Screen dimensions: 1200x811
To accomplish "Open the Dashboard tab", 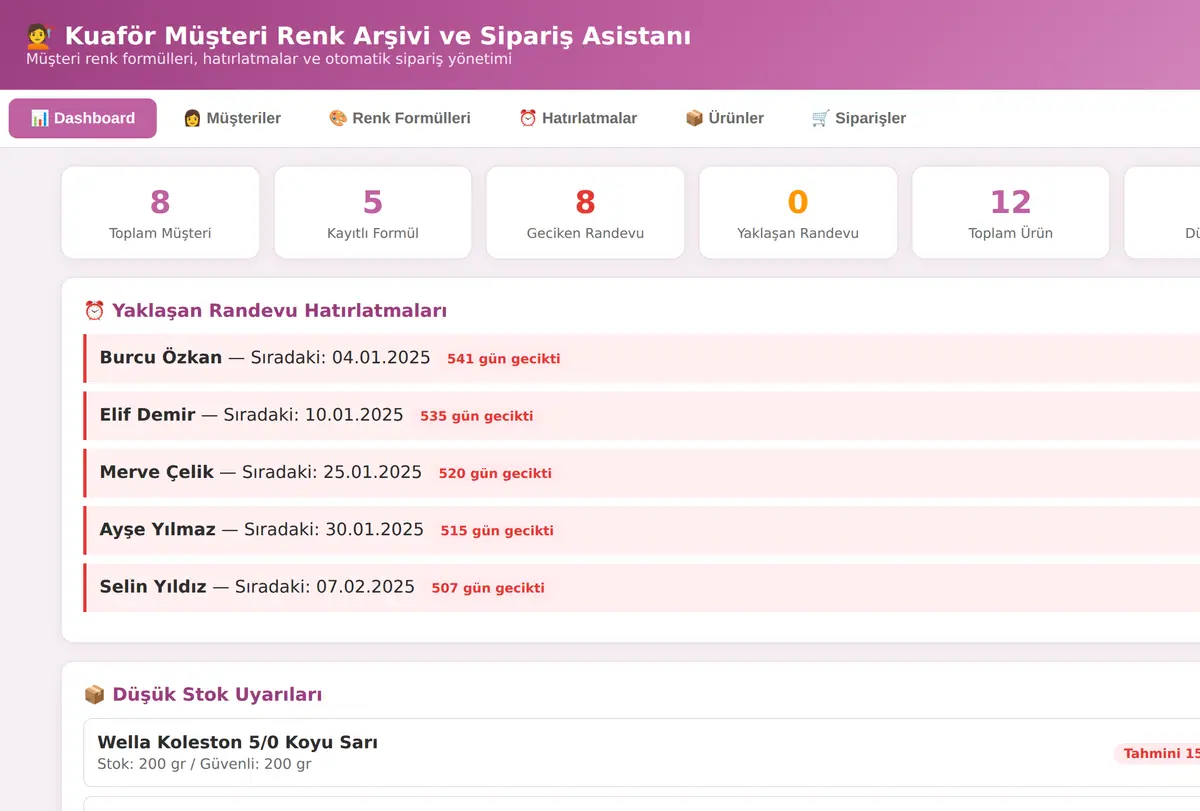I will tap(83, 118).
